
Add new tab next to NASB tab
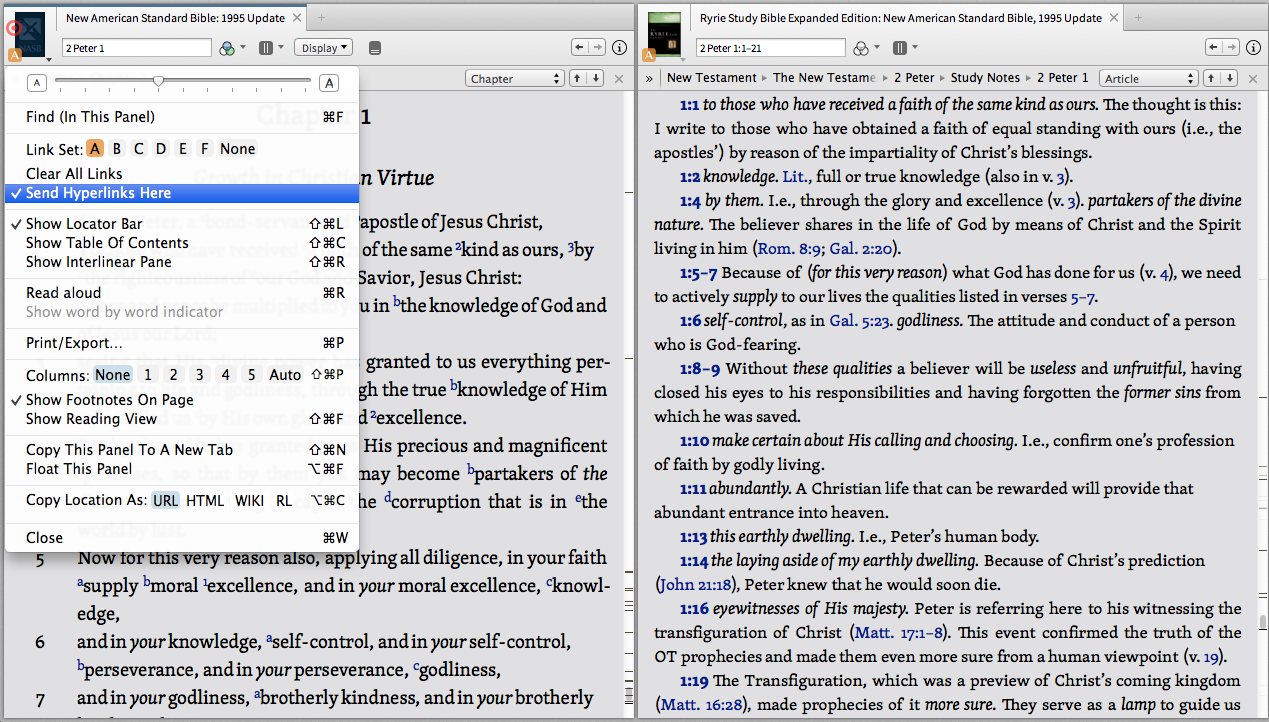click(x=321, y=18)
